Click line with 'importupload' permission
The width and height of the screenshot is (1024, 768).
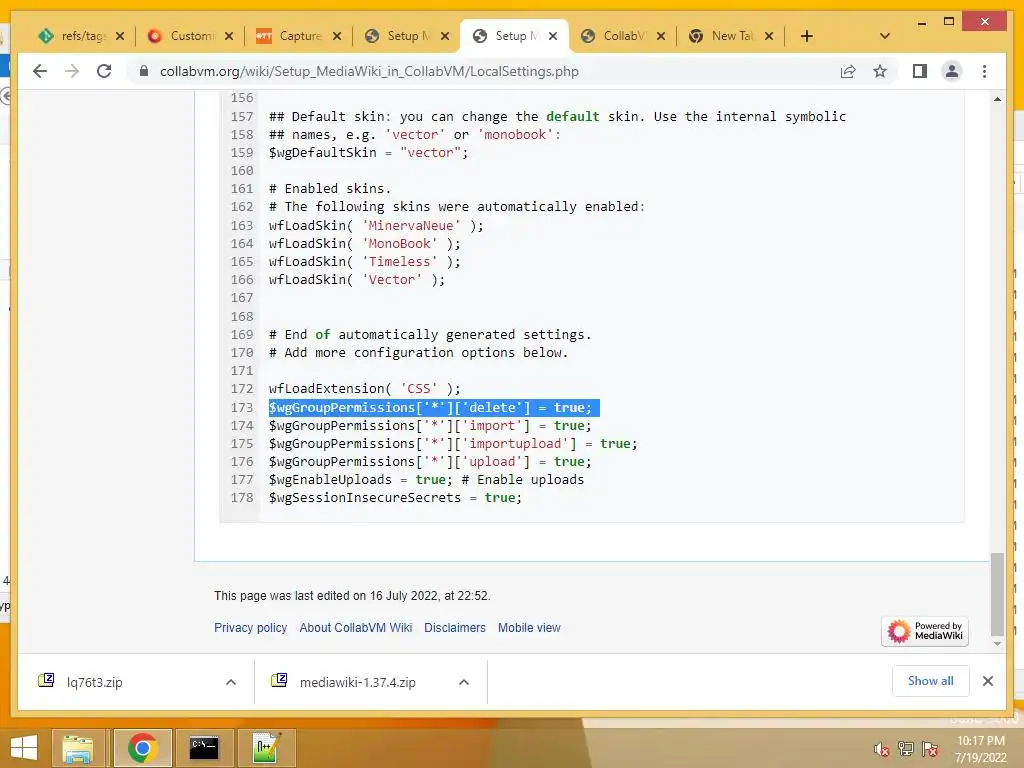tap(453, 443)
